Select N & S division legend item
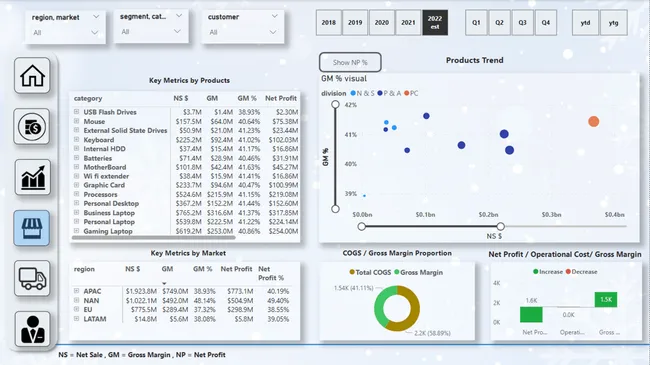The width and height of the screenshot is (650, 365). click(362, 93)
